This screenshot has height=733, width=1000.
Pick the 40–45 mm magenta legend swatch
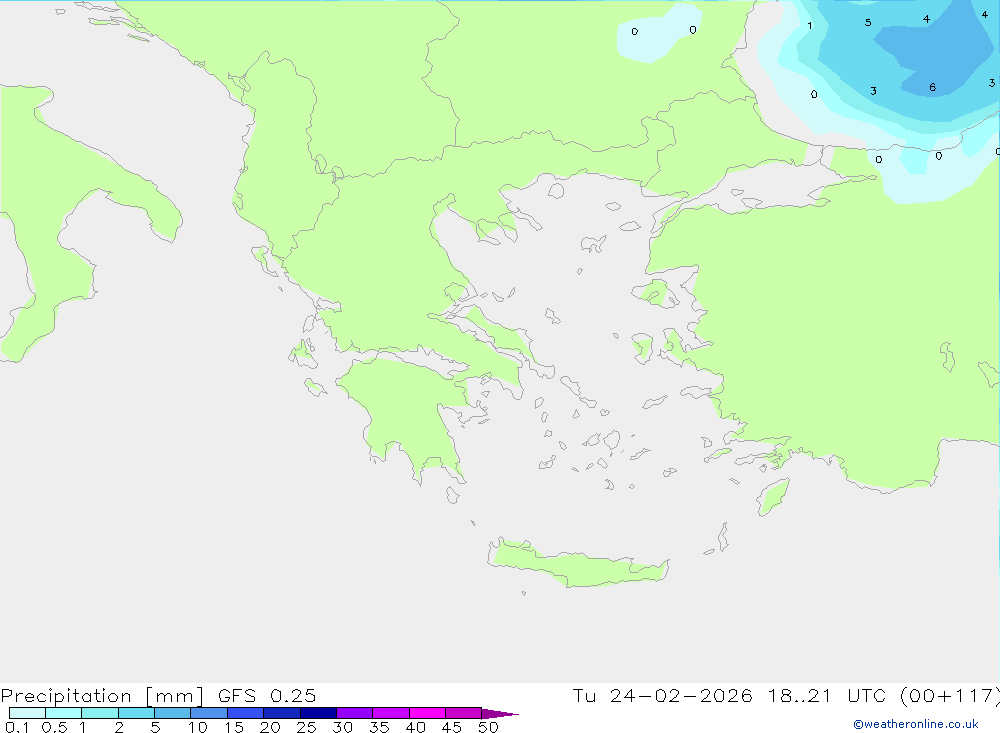(x=427, y=713)
